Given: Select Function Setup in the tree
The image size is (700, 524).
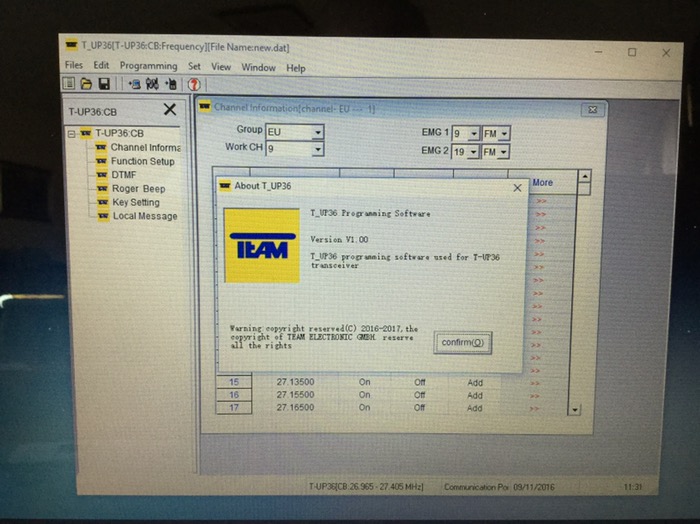Looking at the screenshot, I should (x=142, y=161).
